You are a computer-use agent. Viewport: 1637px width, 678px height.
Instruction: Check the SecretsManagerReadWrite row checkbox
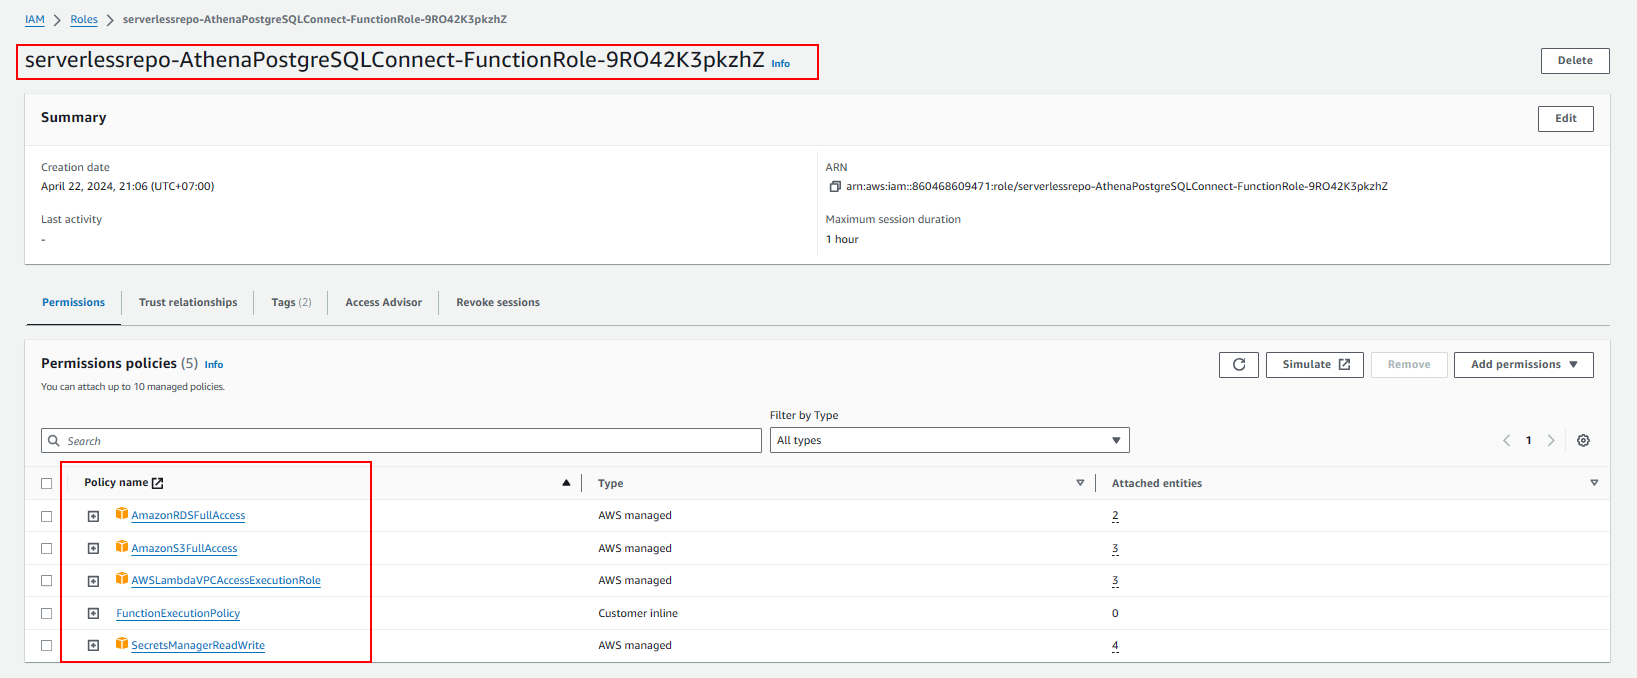click(46, 646)
